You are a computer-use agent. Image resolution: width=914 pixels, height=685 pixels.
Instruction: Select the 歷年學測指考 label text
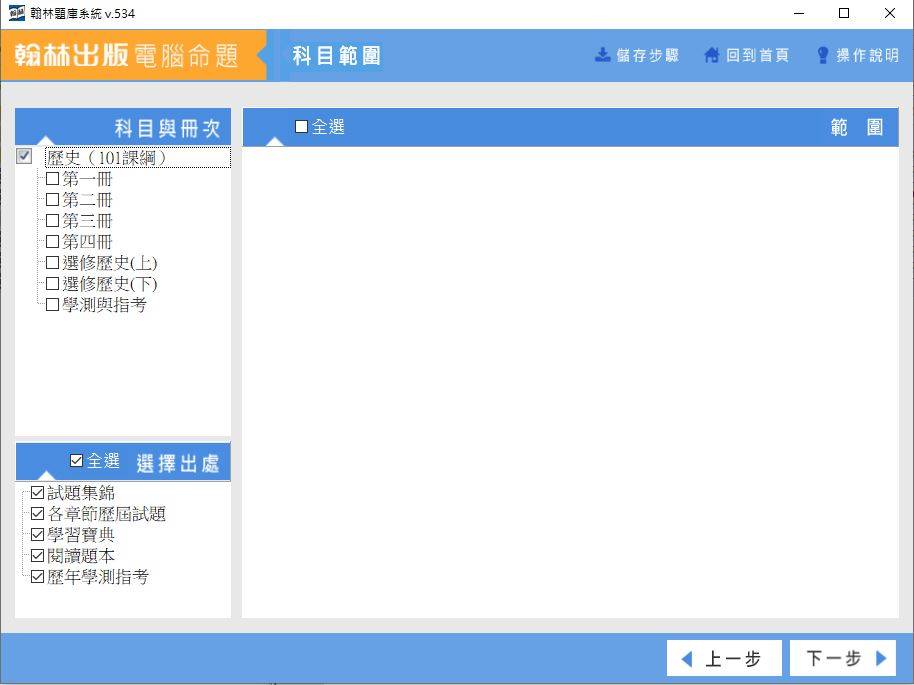pyautogui.click(x=98, y=577)
